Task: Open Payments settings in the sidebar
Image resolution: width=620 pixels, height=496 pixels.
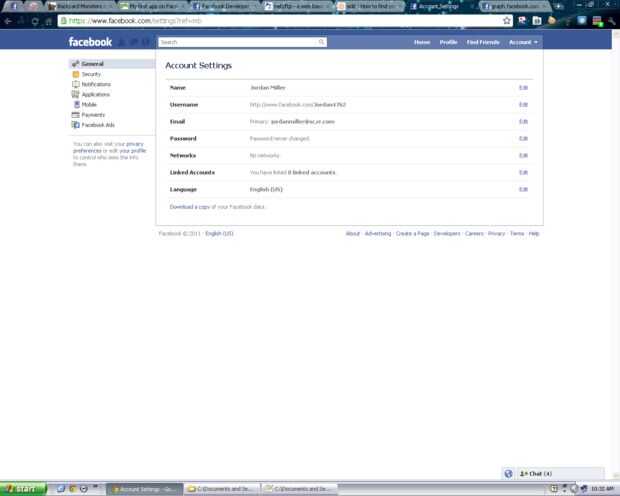Action: (x=88, y=115)
